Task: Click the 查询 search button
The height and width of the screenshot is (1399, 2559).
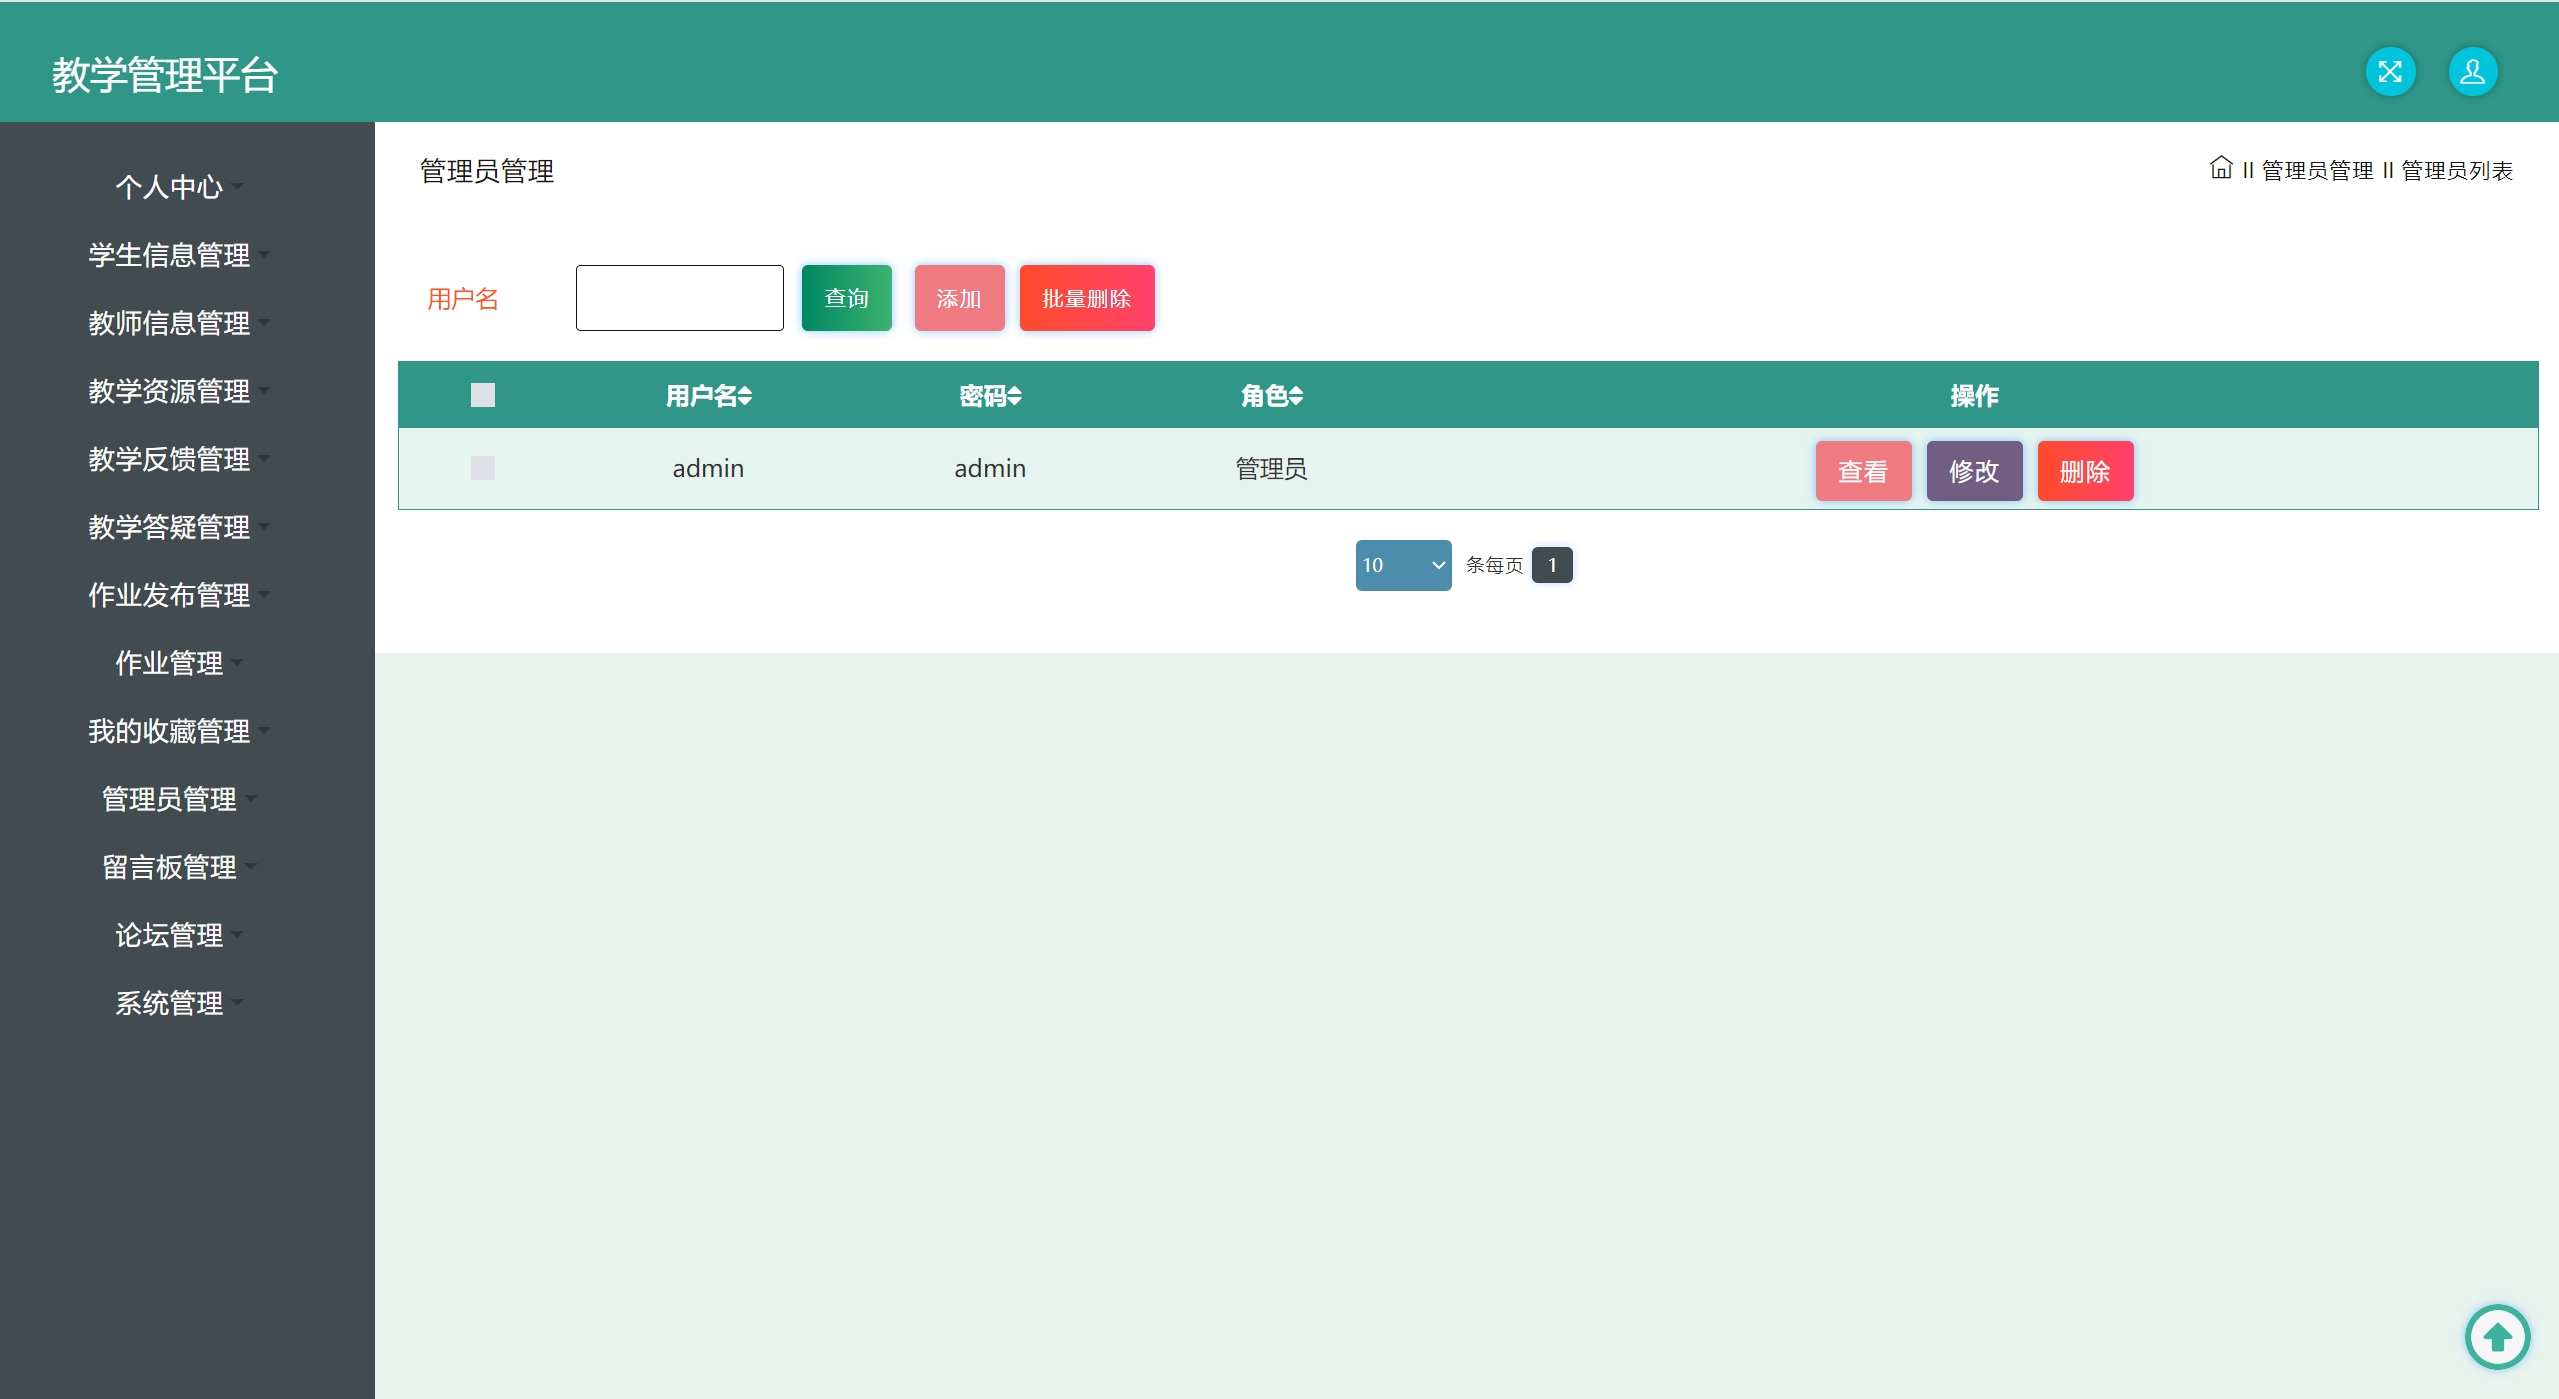Action: click(846, 298)
